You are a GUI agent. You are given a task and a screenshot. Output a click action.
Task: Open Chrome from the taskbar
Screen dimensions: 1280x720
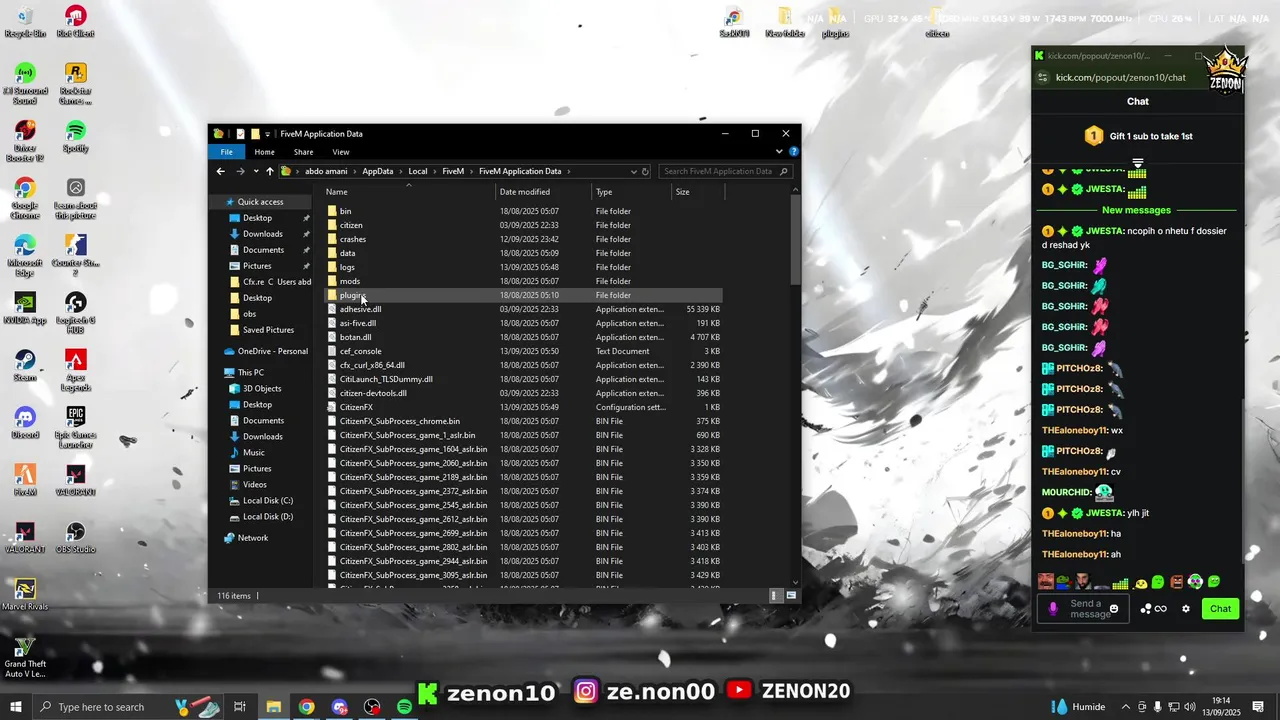(x=306, y=707)
